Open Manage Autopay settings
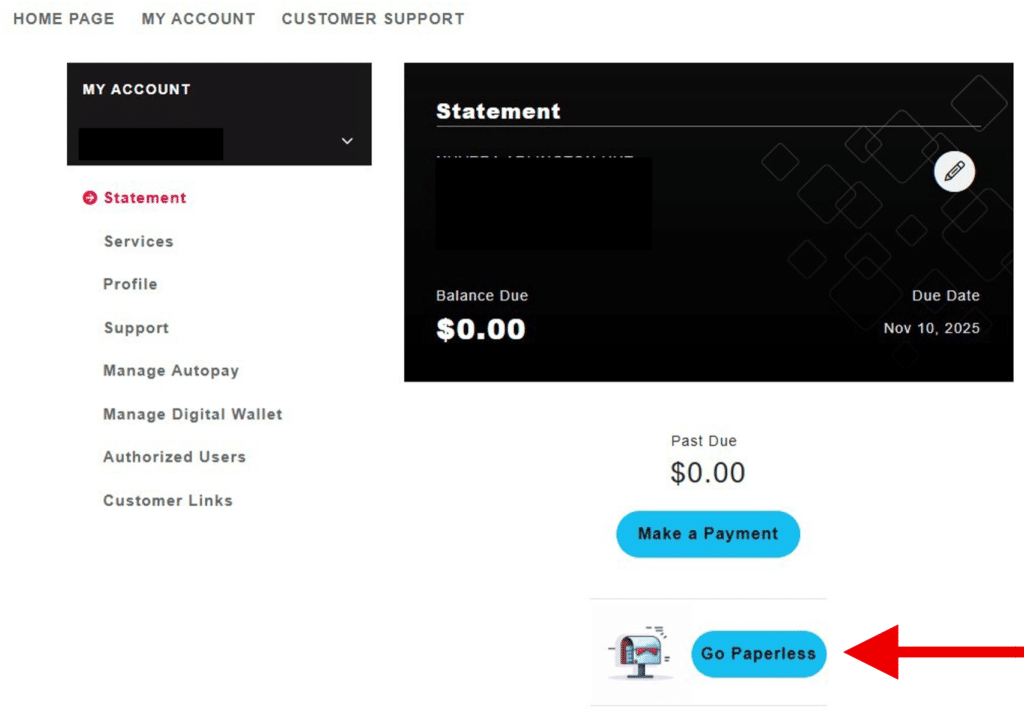 coord(171,371)
